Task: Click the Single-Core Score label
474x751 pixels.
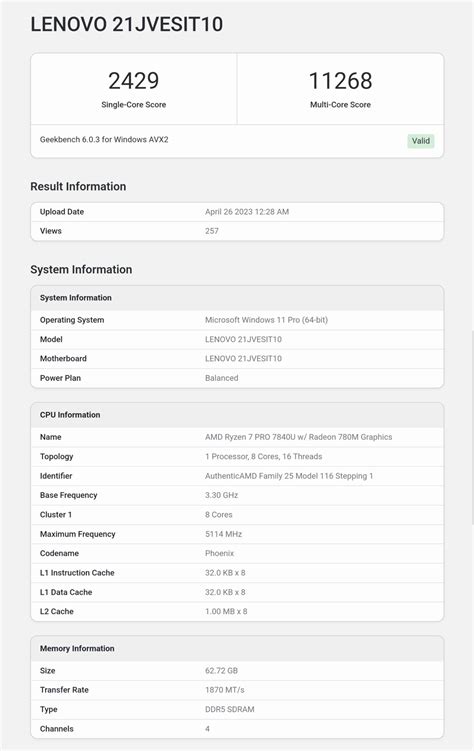Action: (134, 104)
